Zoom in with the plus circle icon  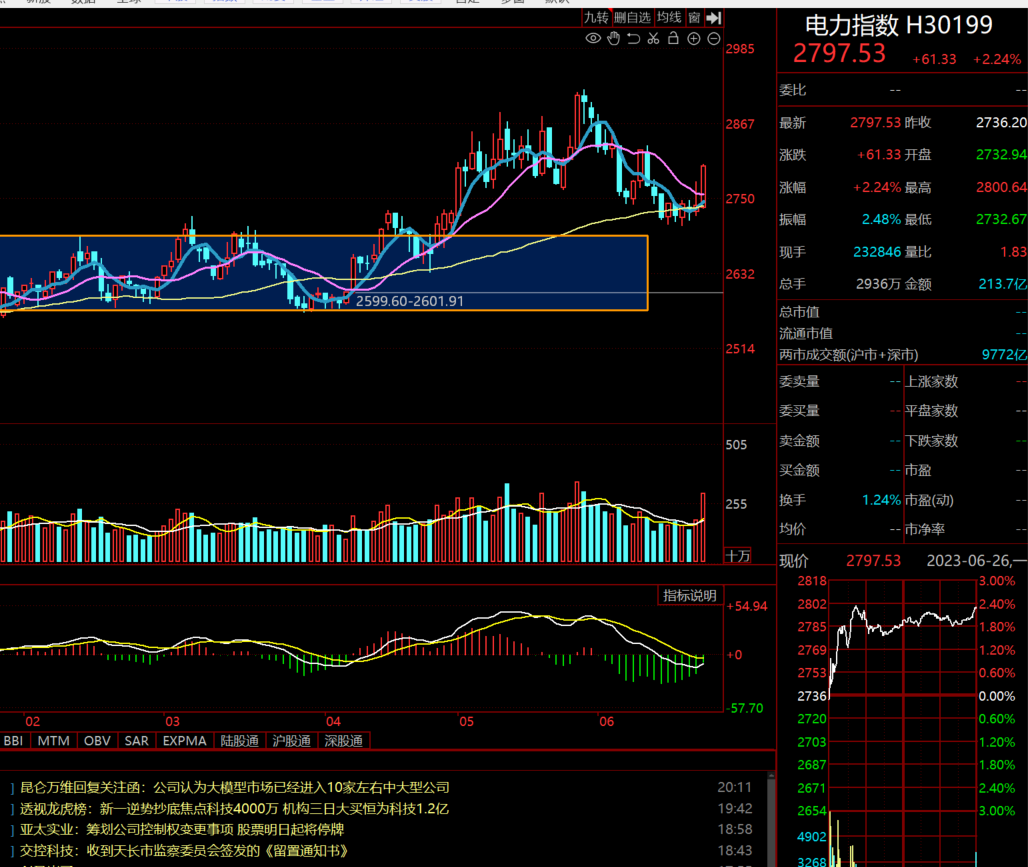pyautogui.click(x=694, y=39)
